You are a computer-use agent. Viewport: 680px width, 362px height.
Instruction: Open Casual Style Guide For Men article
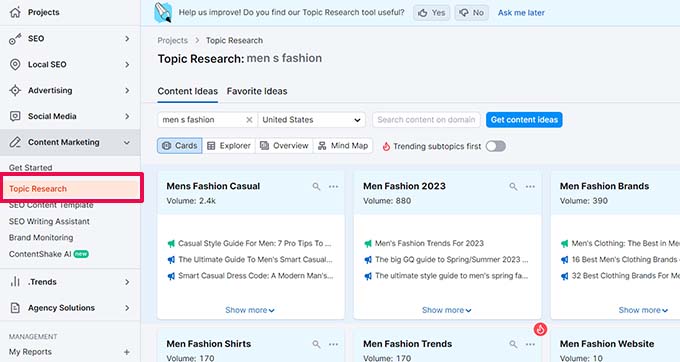255,244
